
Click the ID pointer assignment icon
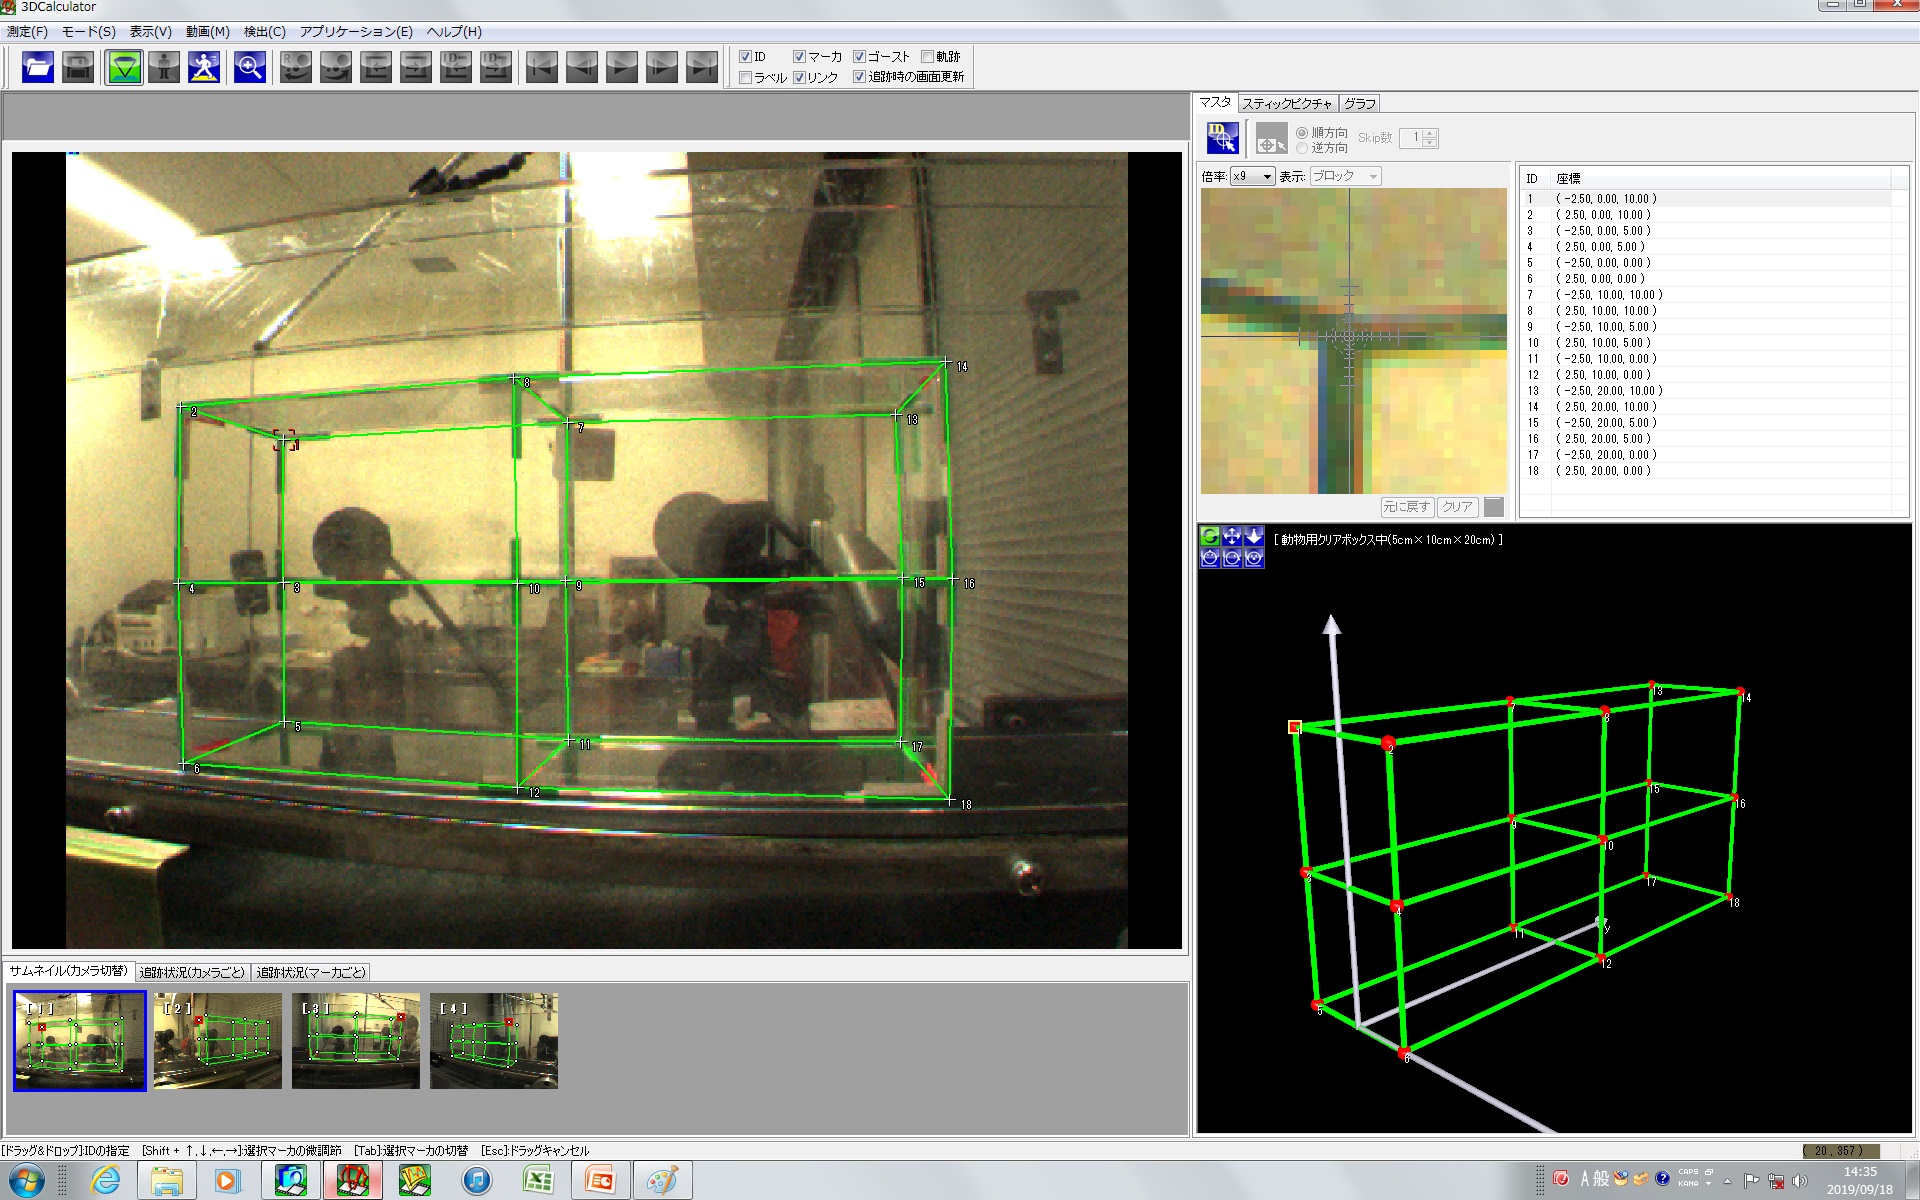point(1222,138)
